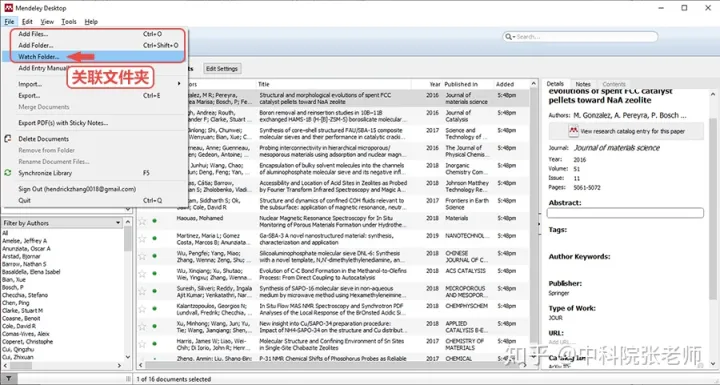720x385 pixels.
Task: Toggle favorite star for Wu, Xinqiang row
Action: pyautogui.click(x=142, y=274)
